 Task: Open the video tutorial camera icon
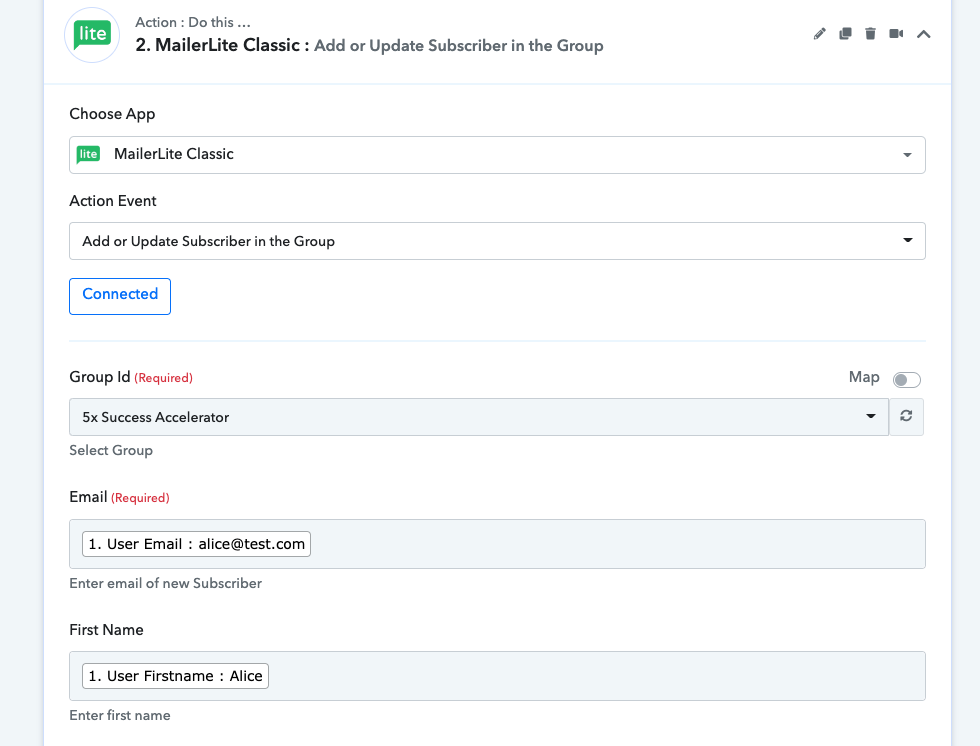[896, 34]
